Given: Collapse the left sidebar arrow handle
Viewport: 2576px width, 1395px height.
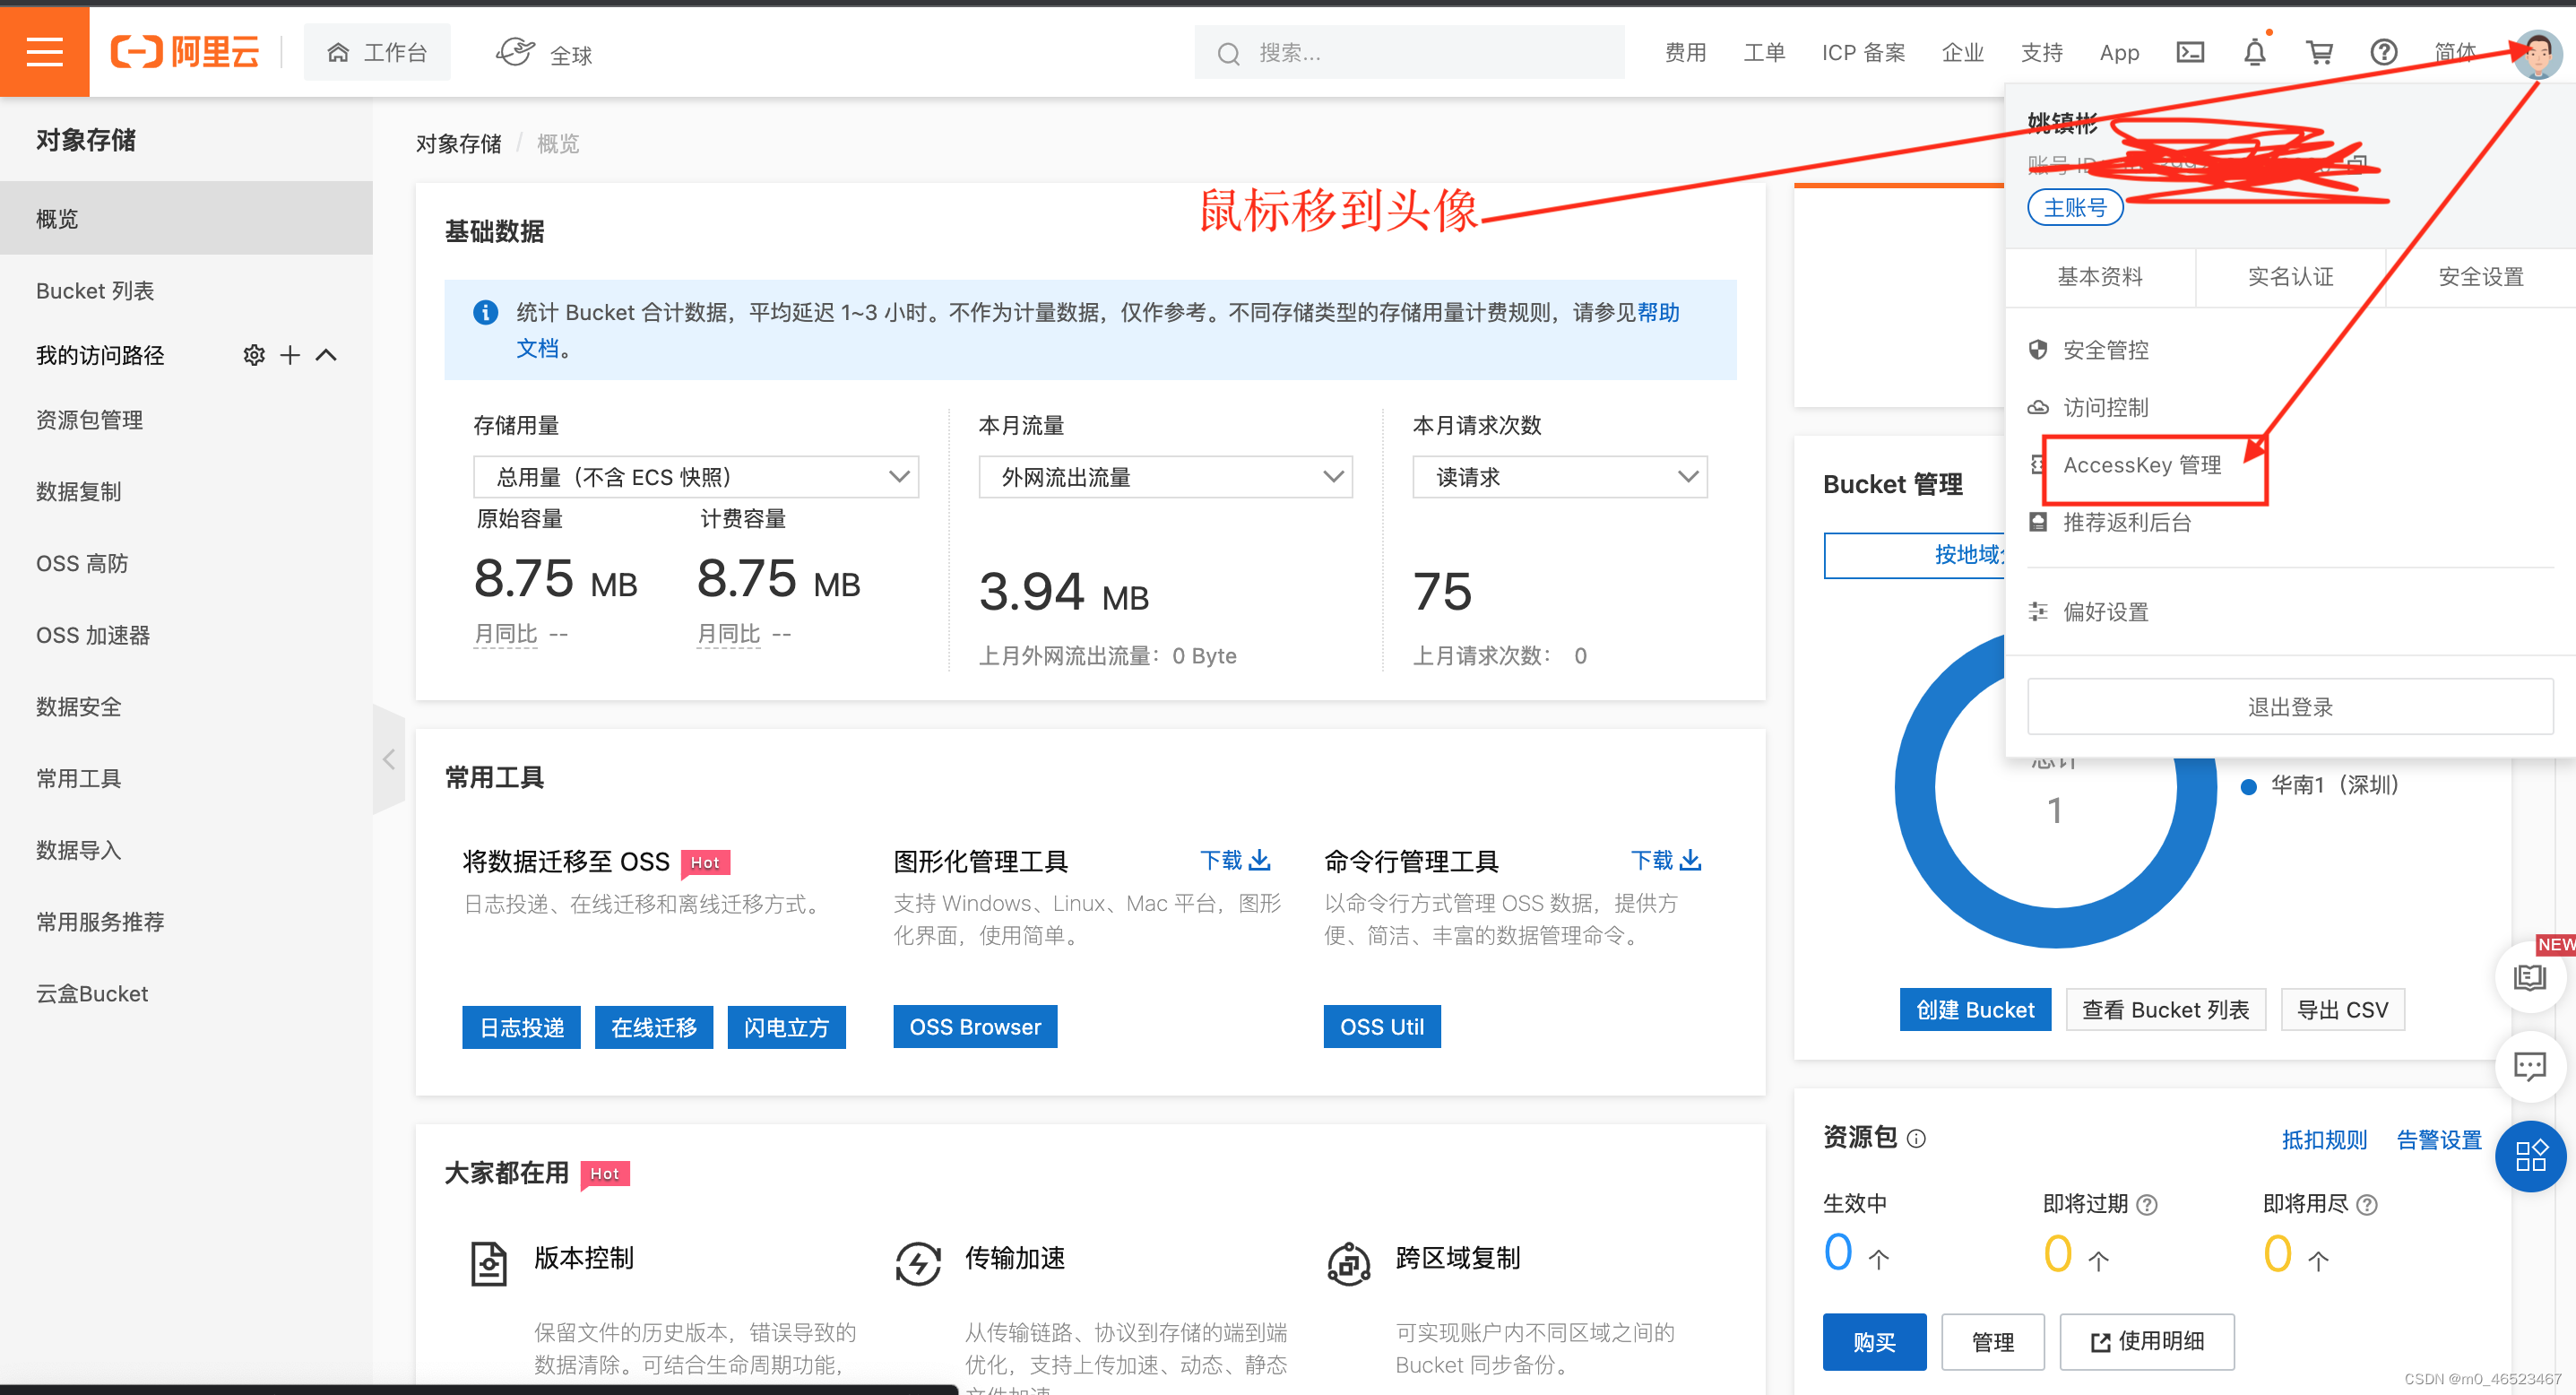Looking at the screenshot, I should (389, 760).
